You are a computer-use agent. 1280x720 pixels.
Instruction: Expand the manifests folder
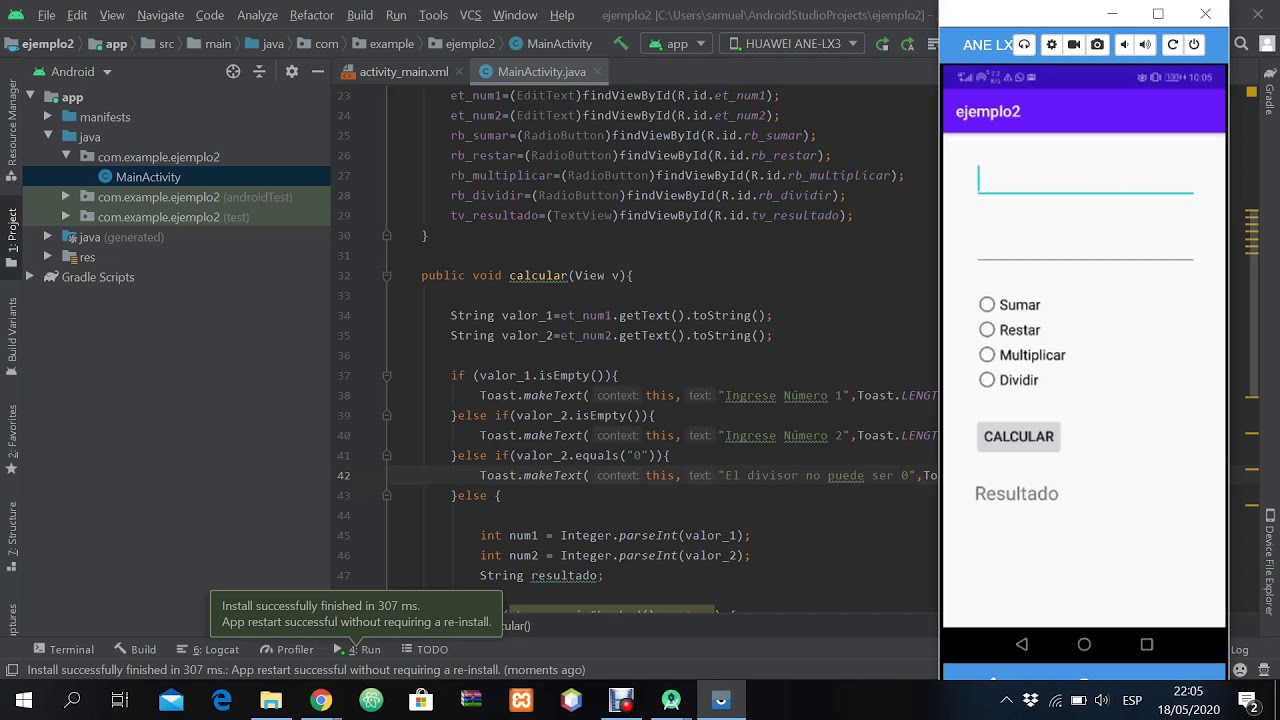[x=47, y=117]
